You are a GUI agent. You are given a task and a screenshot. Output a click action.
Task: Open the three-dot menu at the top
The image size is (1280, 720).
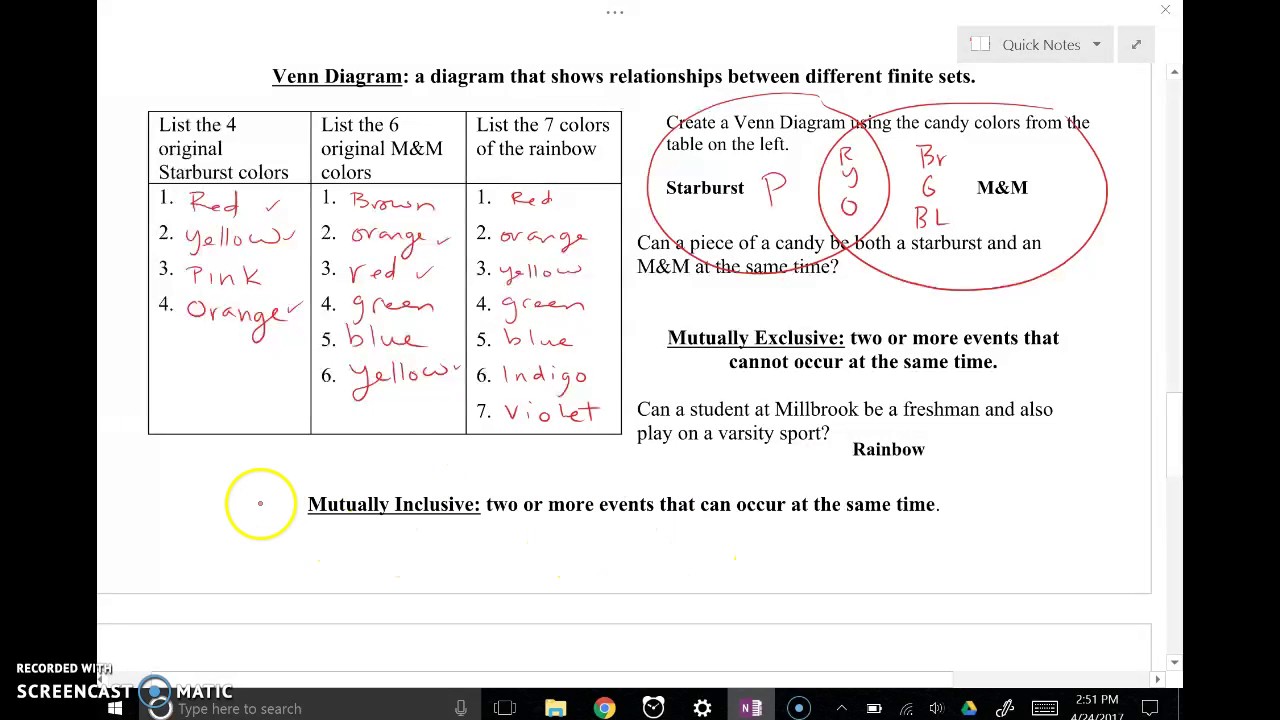[615, 12]
